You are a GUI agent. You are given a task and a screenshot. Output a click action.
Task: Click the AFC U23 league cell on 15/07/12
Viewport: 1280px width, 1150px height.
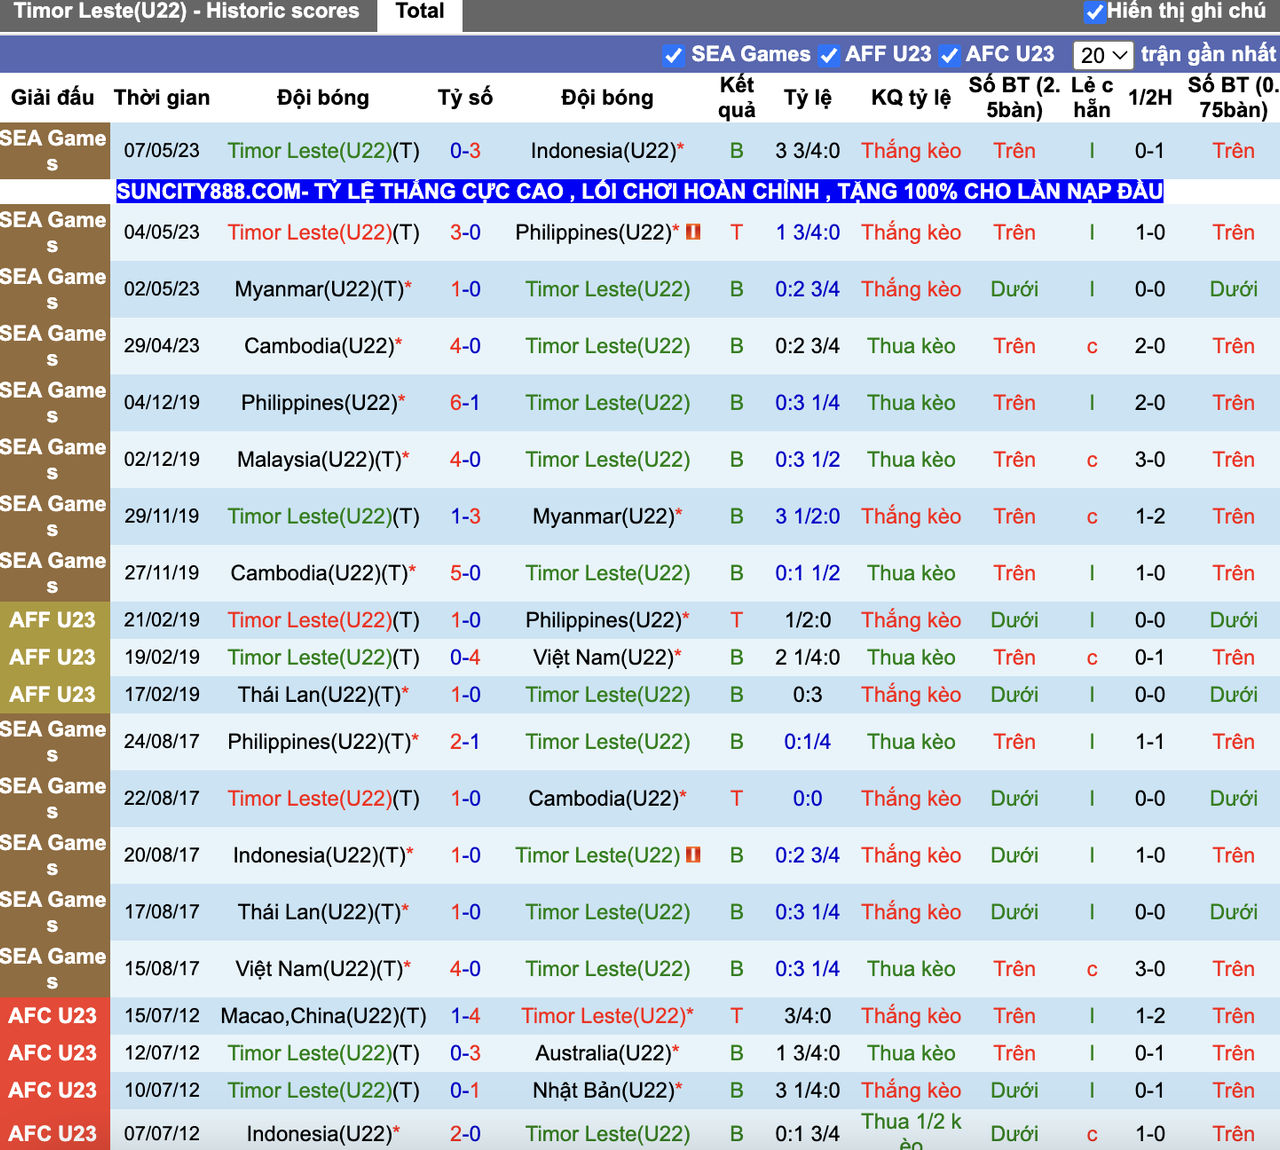(x=53, y=1016)
